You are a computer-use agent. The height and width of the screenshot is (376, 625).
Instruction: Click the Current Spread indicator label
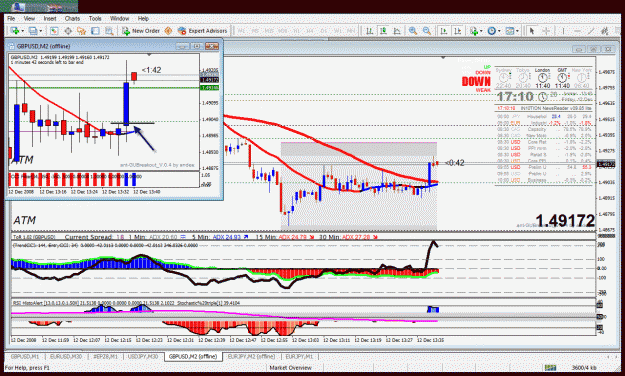(x=94, y=237)
